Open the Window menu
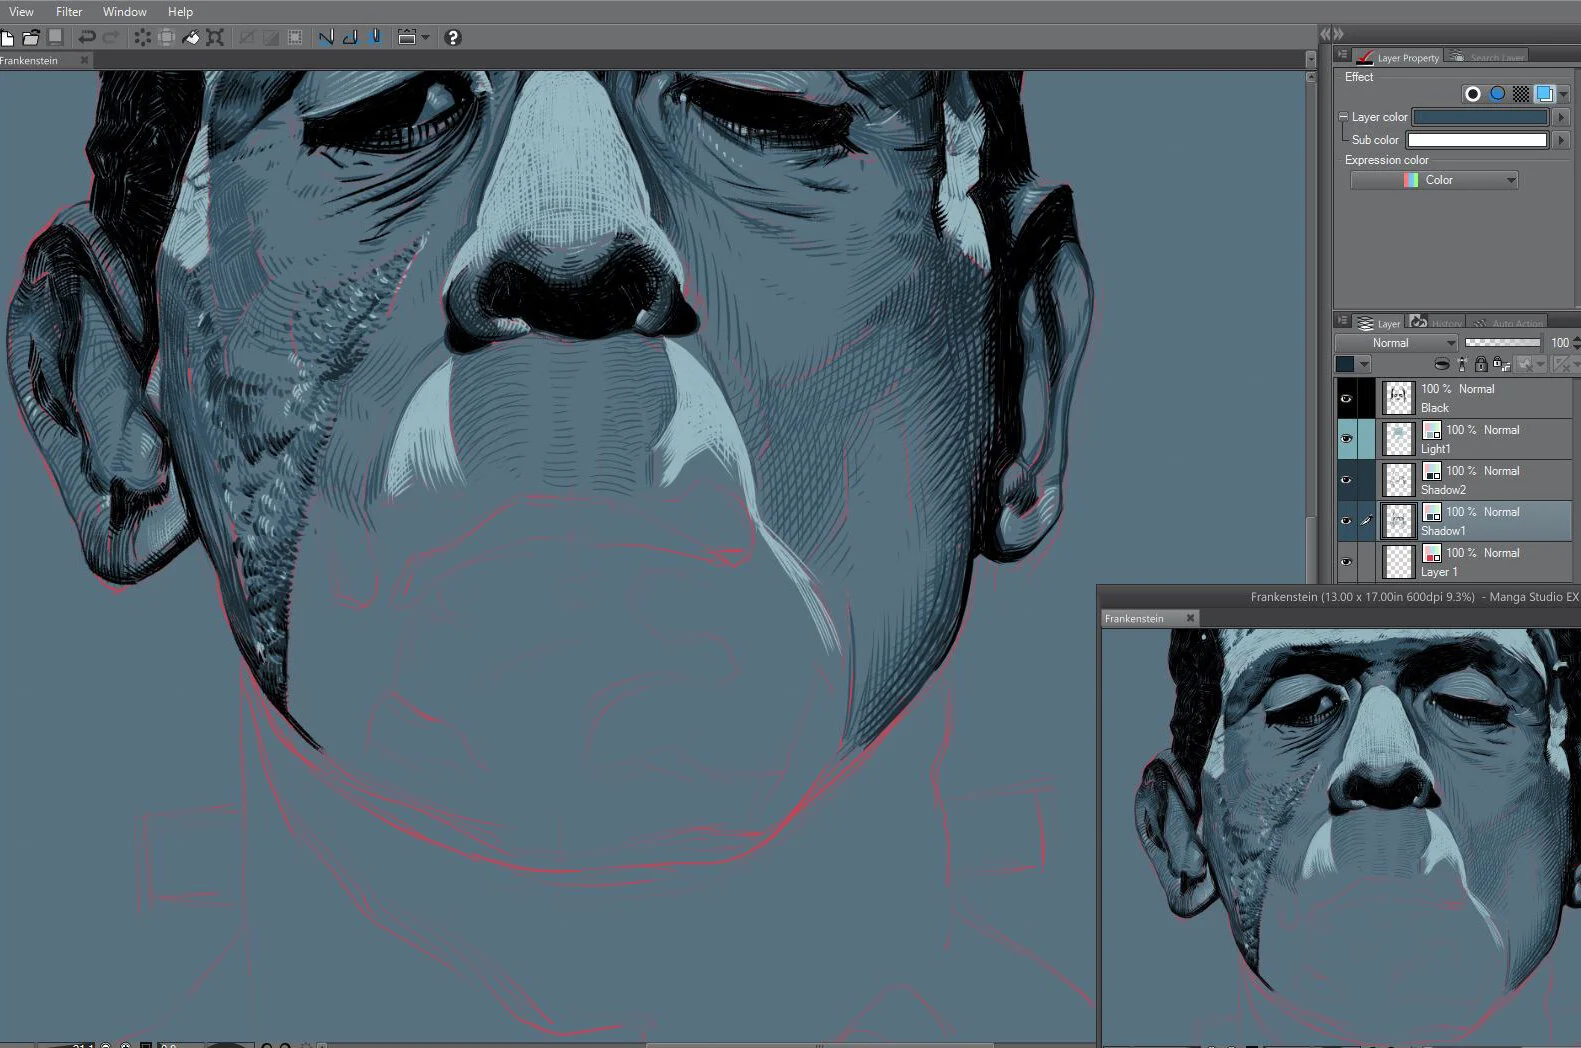The height and width of the screenshot is (1048, 1581). (125, 12)
